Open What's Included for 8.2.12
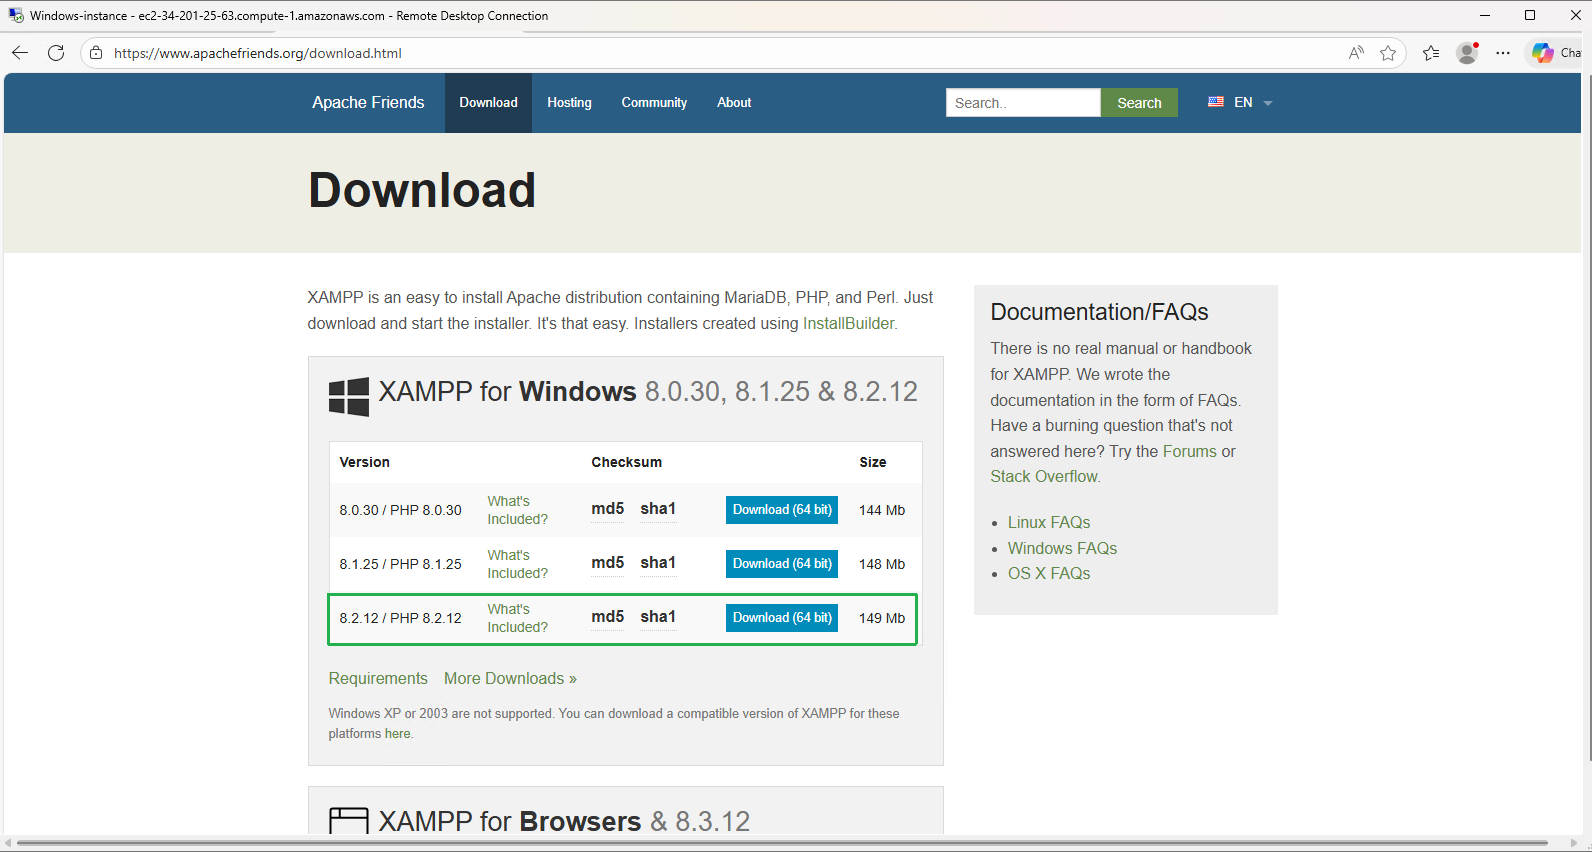 (517, 618)
